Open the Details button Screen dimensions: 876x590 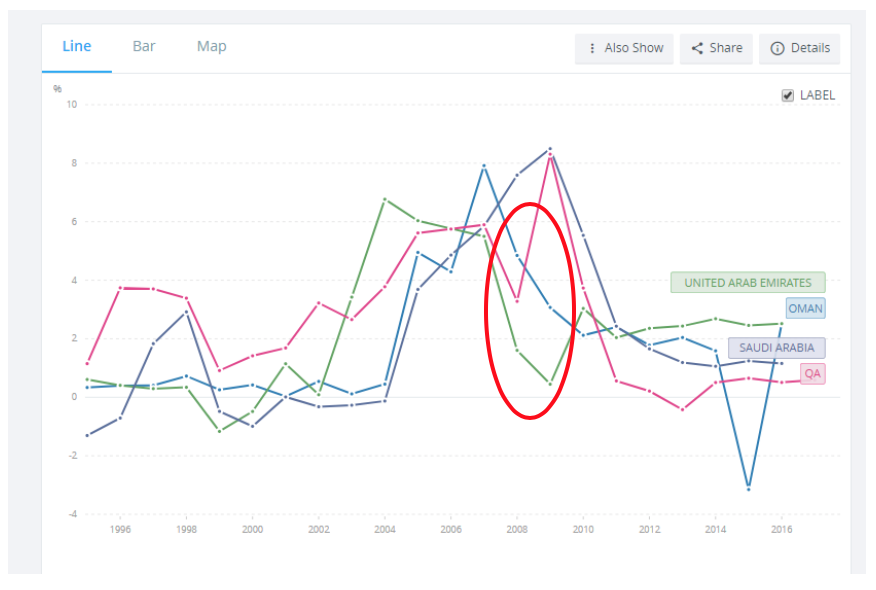(799, 48)
